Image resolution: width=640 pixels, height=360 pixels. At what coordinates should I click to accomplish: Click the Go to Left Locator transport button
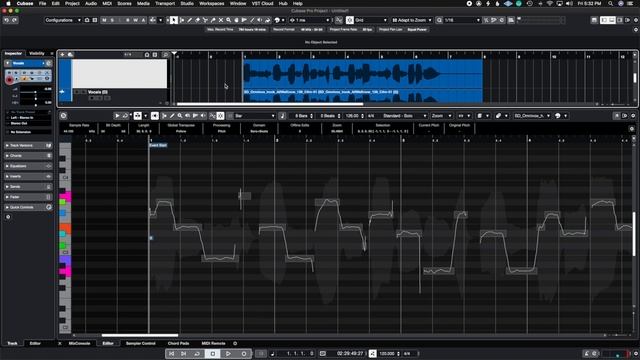171,353
